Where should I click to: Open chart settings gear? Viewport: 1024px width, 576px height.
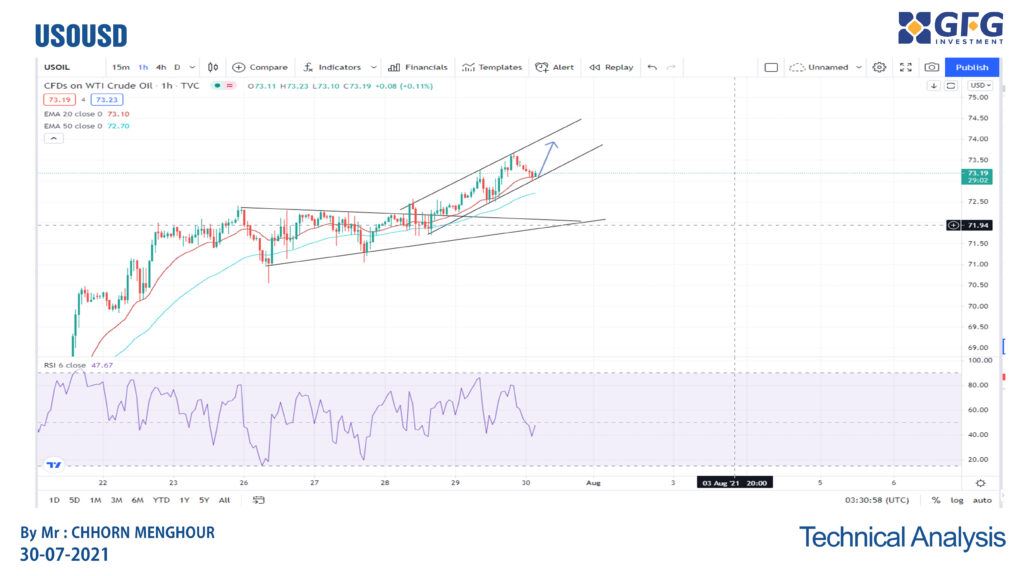click(879, 67)
